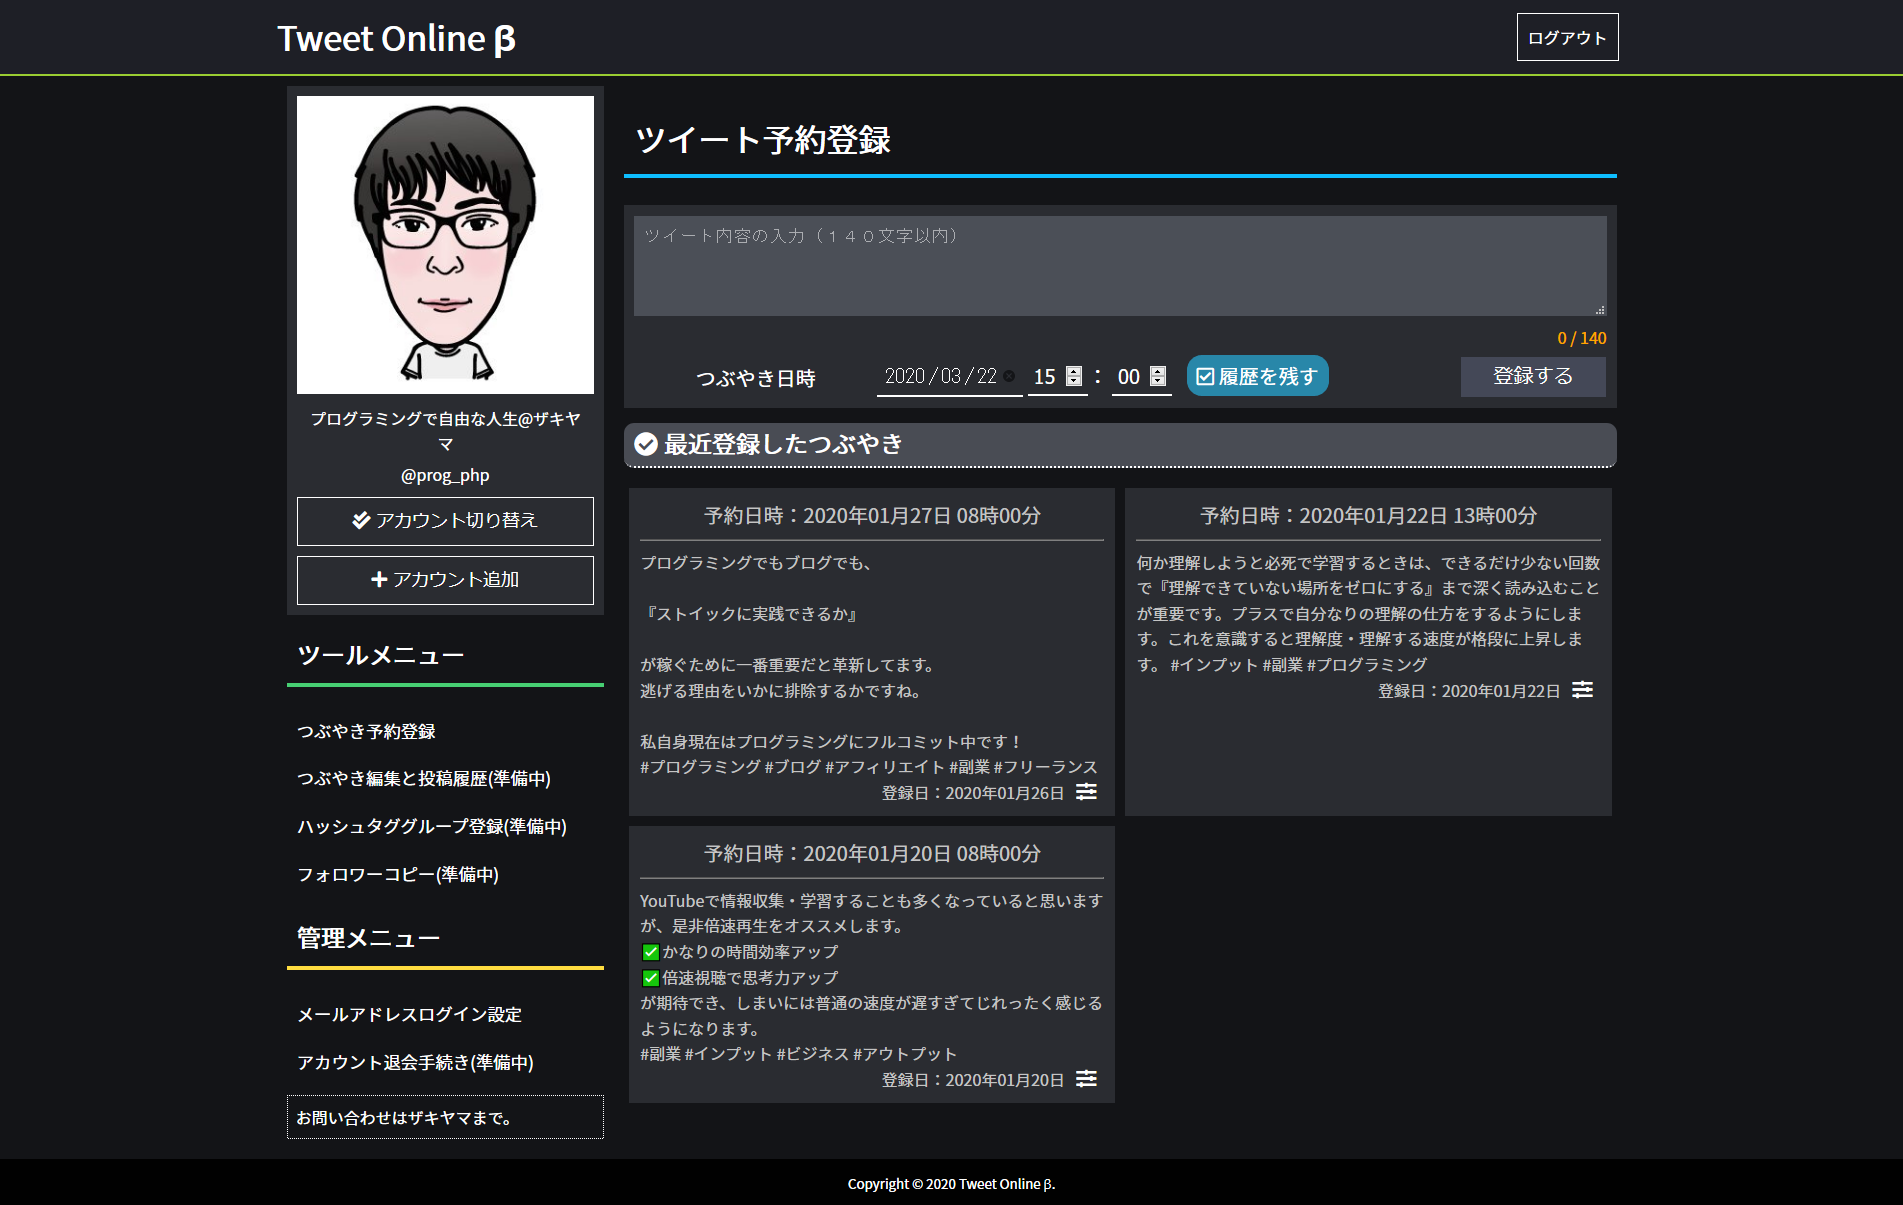This screenshot has height=1205, width=1903.
Task: Click the Copyright © 2020 footer text
Action: coord(951,1184)
